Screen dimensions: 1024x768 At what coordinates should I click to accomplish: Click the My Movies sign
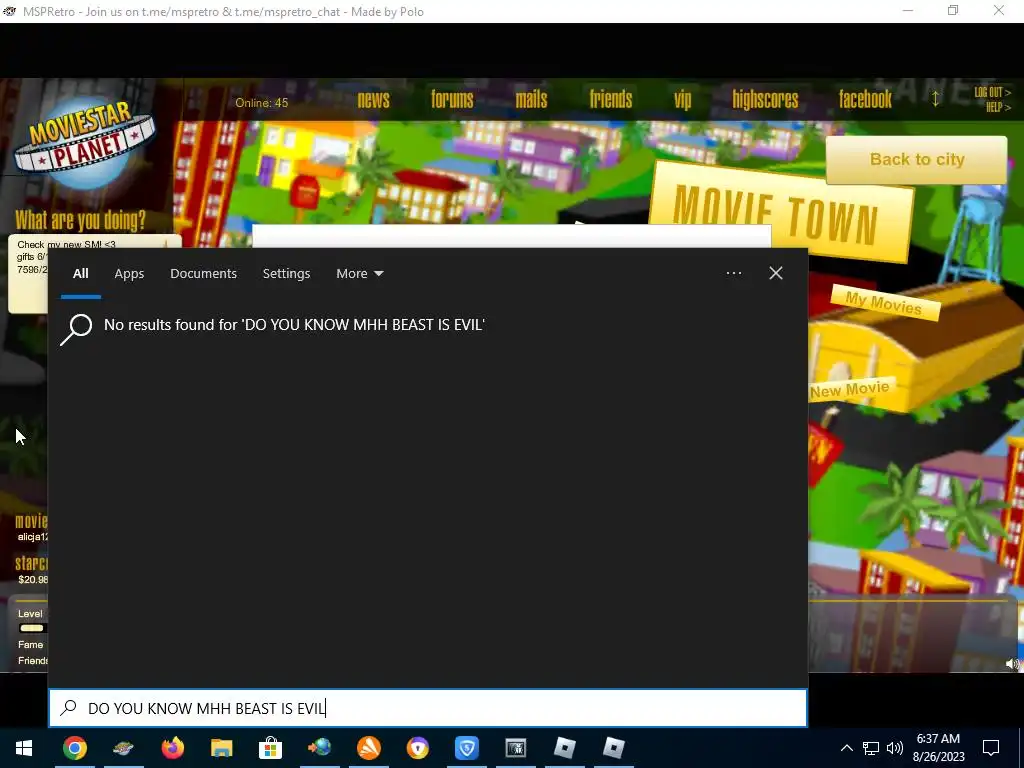[884, 303]
